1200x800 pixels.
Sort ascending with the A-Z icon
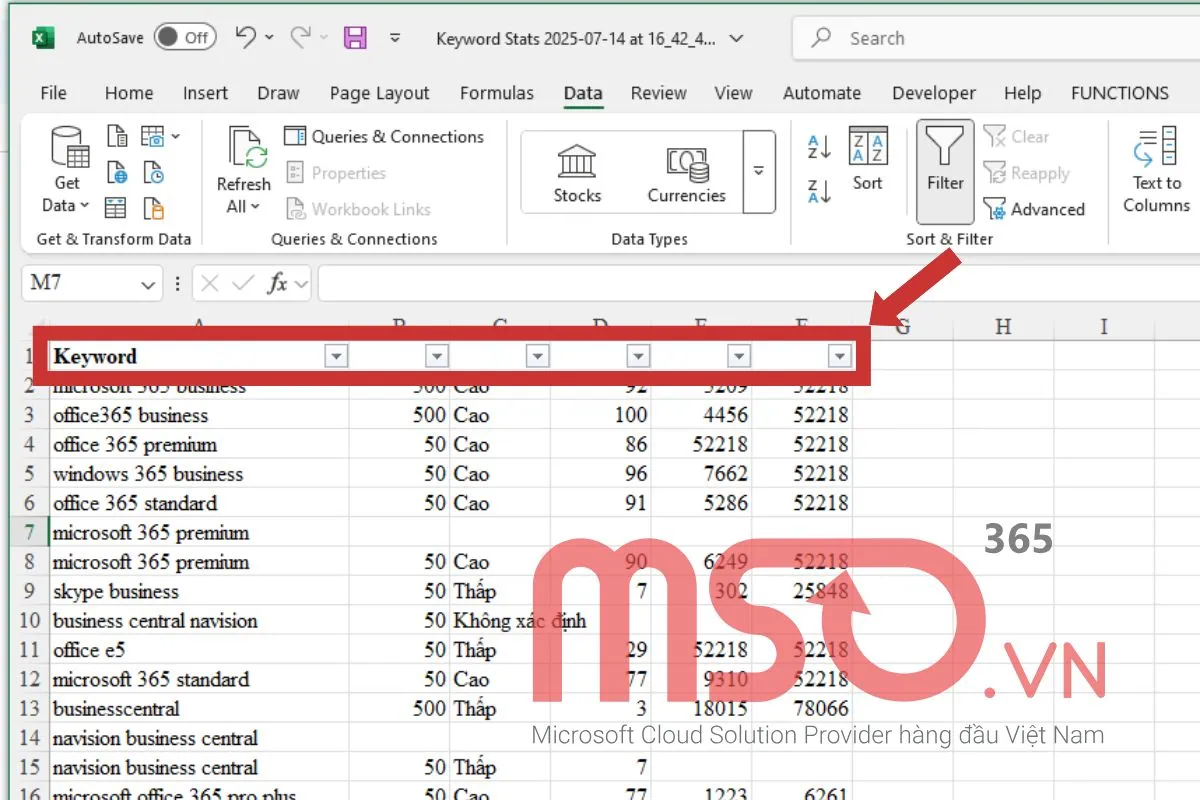pos(819,147)
